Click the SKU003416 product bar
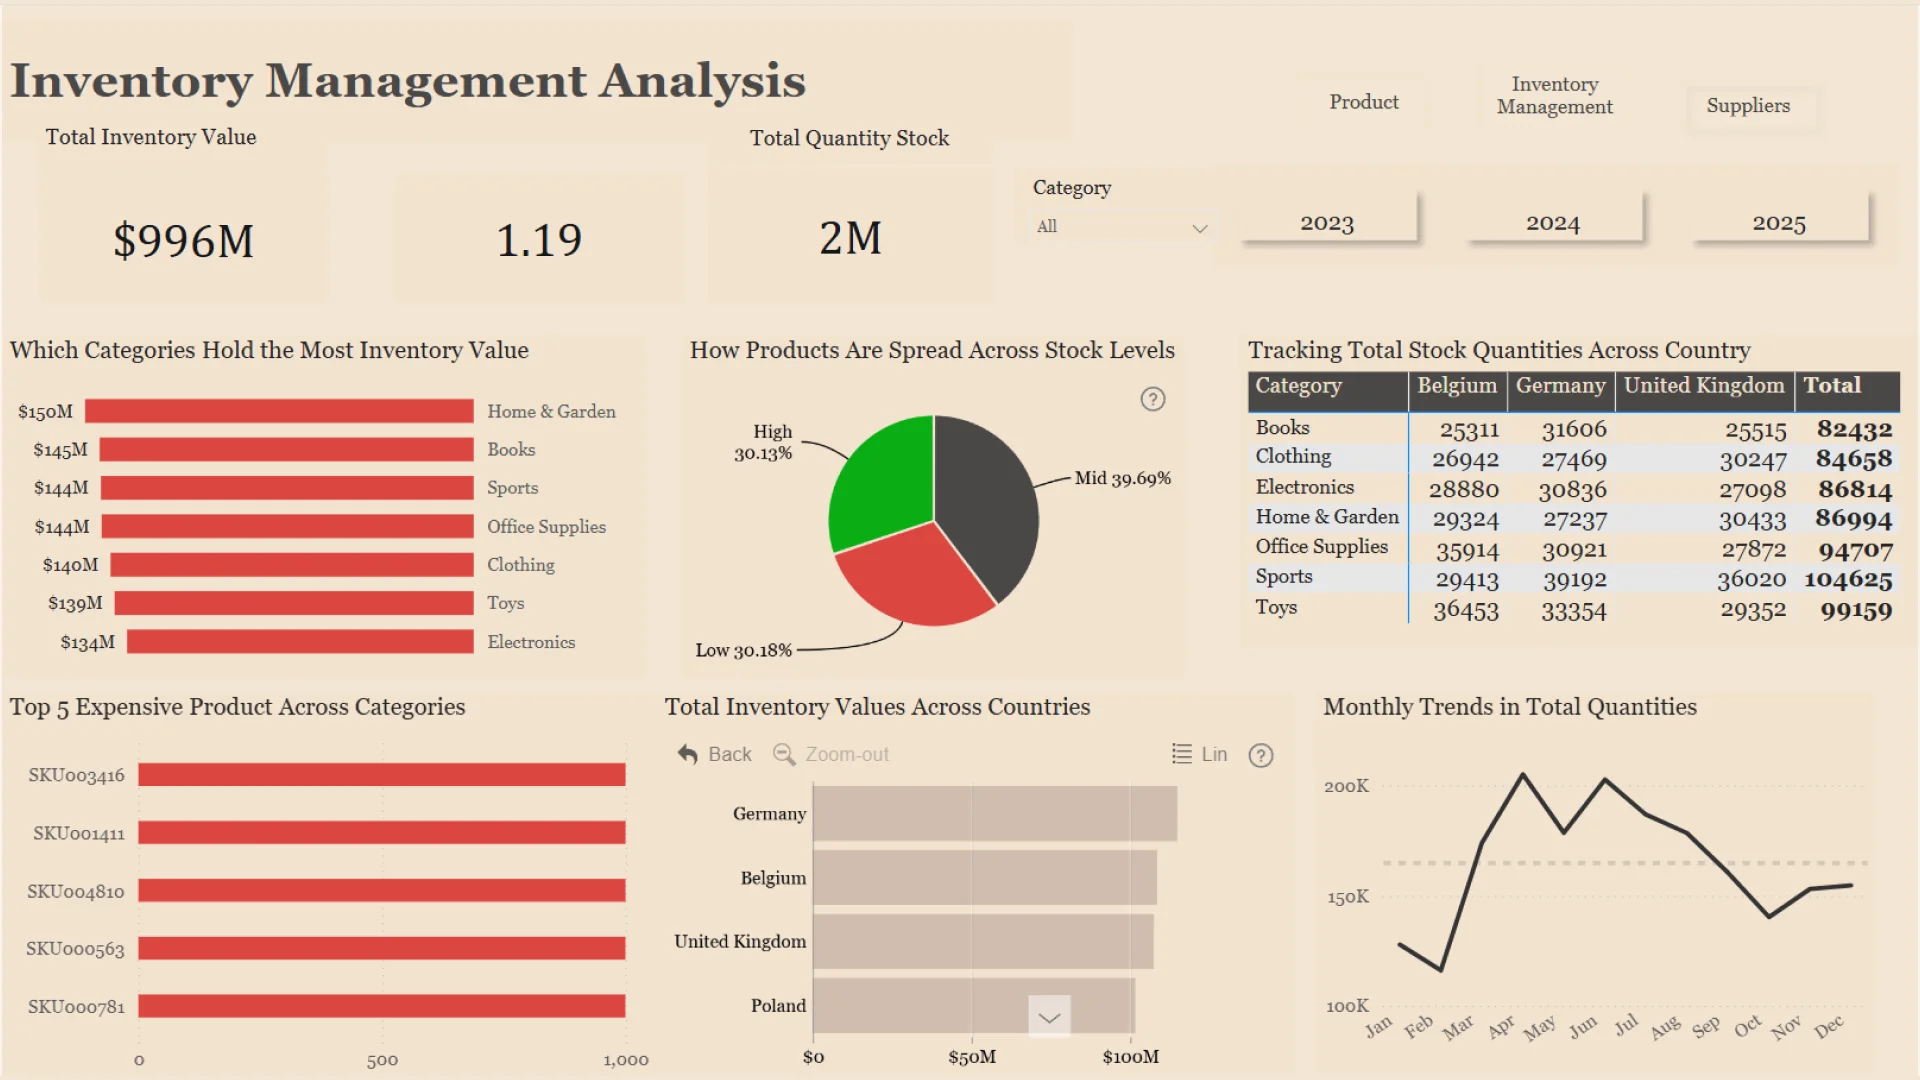Image resolution: width=1920 pixels, height=1080 pixels. [x=381, y=775]
